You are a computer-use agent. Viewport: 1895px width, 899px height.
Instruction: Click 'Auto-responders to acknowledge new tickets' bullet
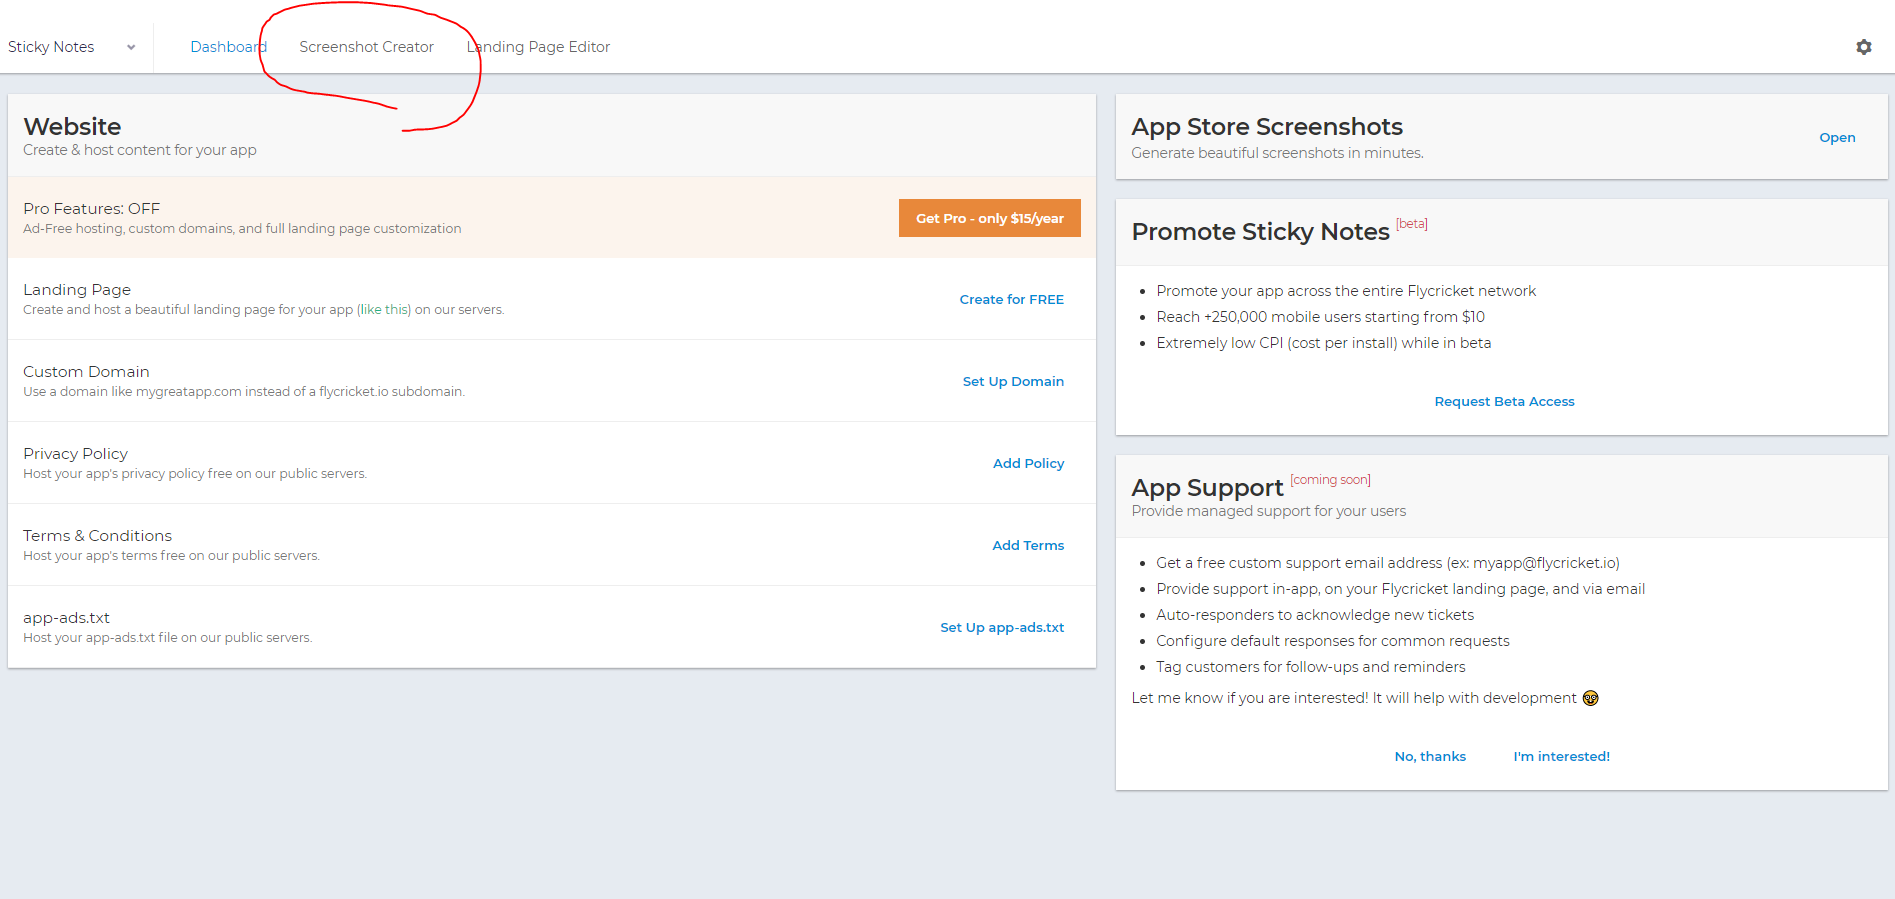click(1315, 615)
